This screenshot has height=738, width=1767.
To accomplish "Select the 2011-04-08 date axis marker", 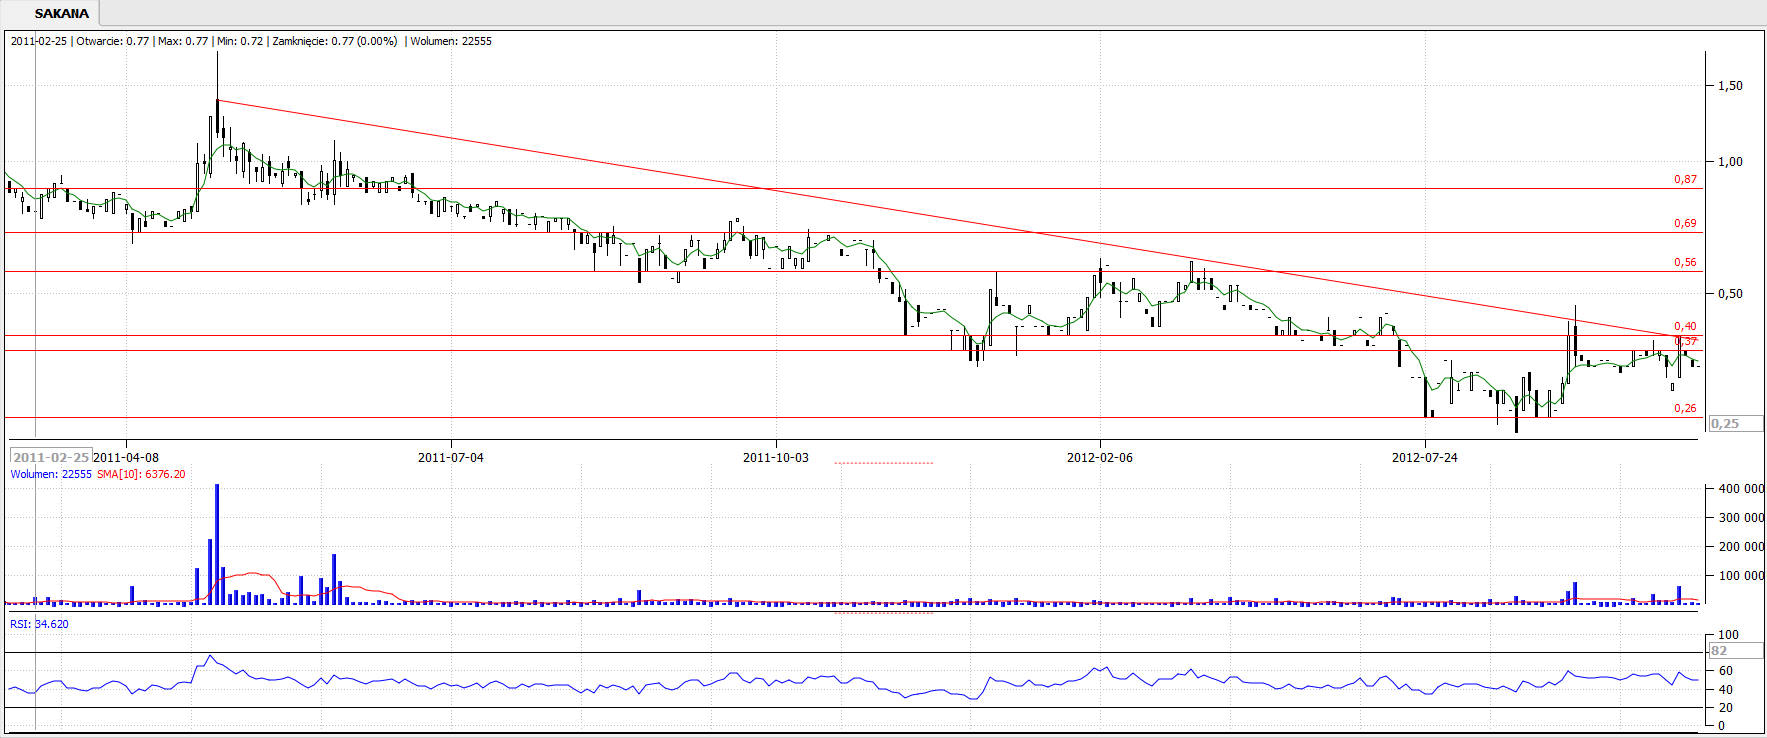I will [126, 457].
